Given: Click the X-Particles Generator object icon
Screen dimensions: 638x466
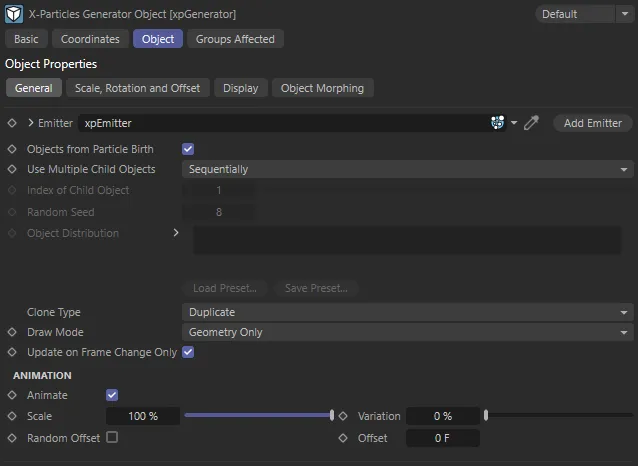Looking at the screenshot, I should click(x=15, y=14).
